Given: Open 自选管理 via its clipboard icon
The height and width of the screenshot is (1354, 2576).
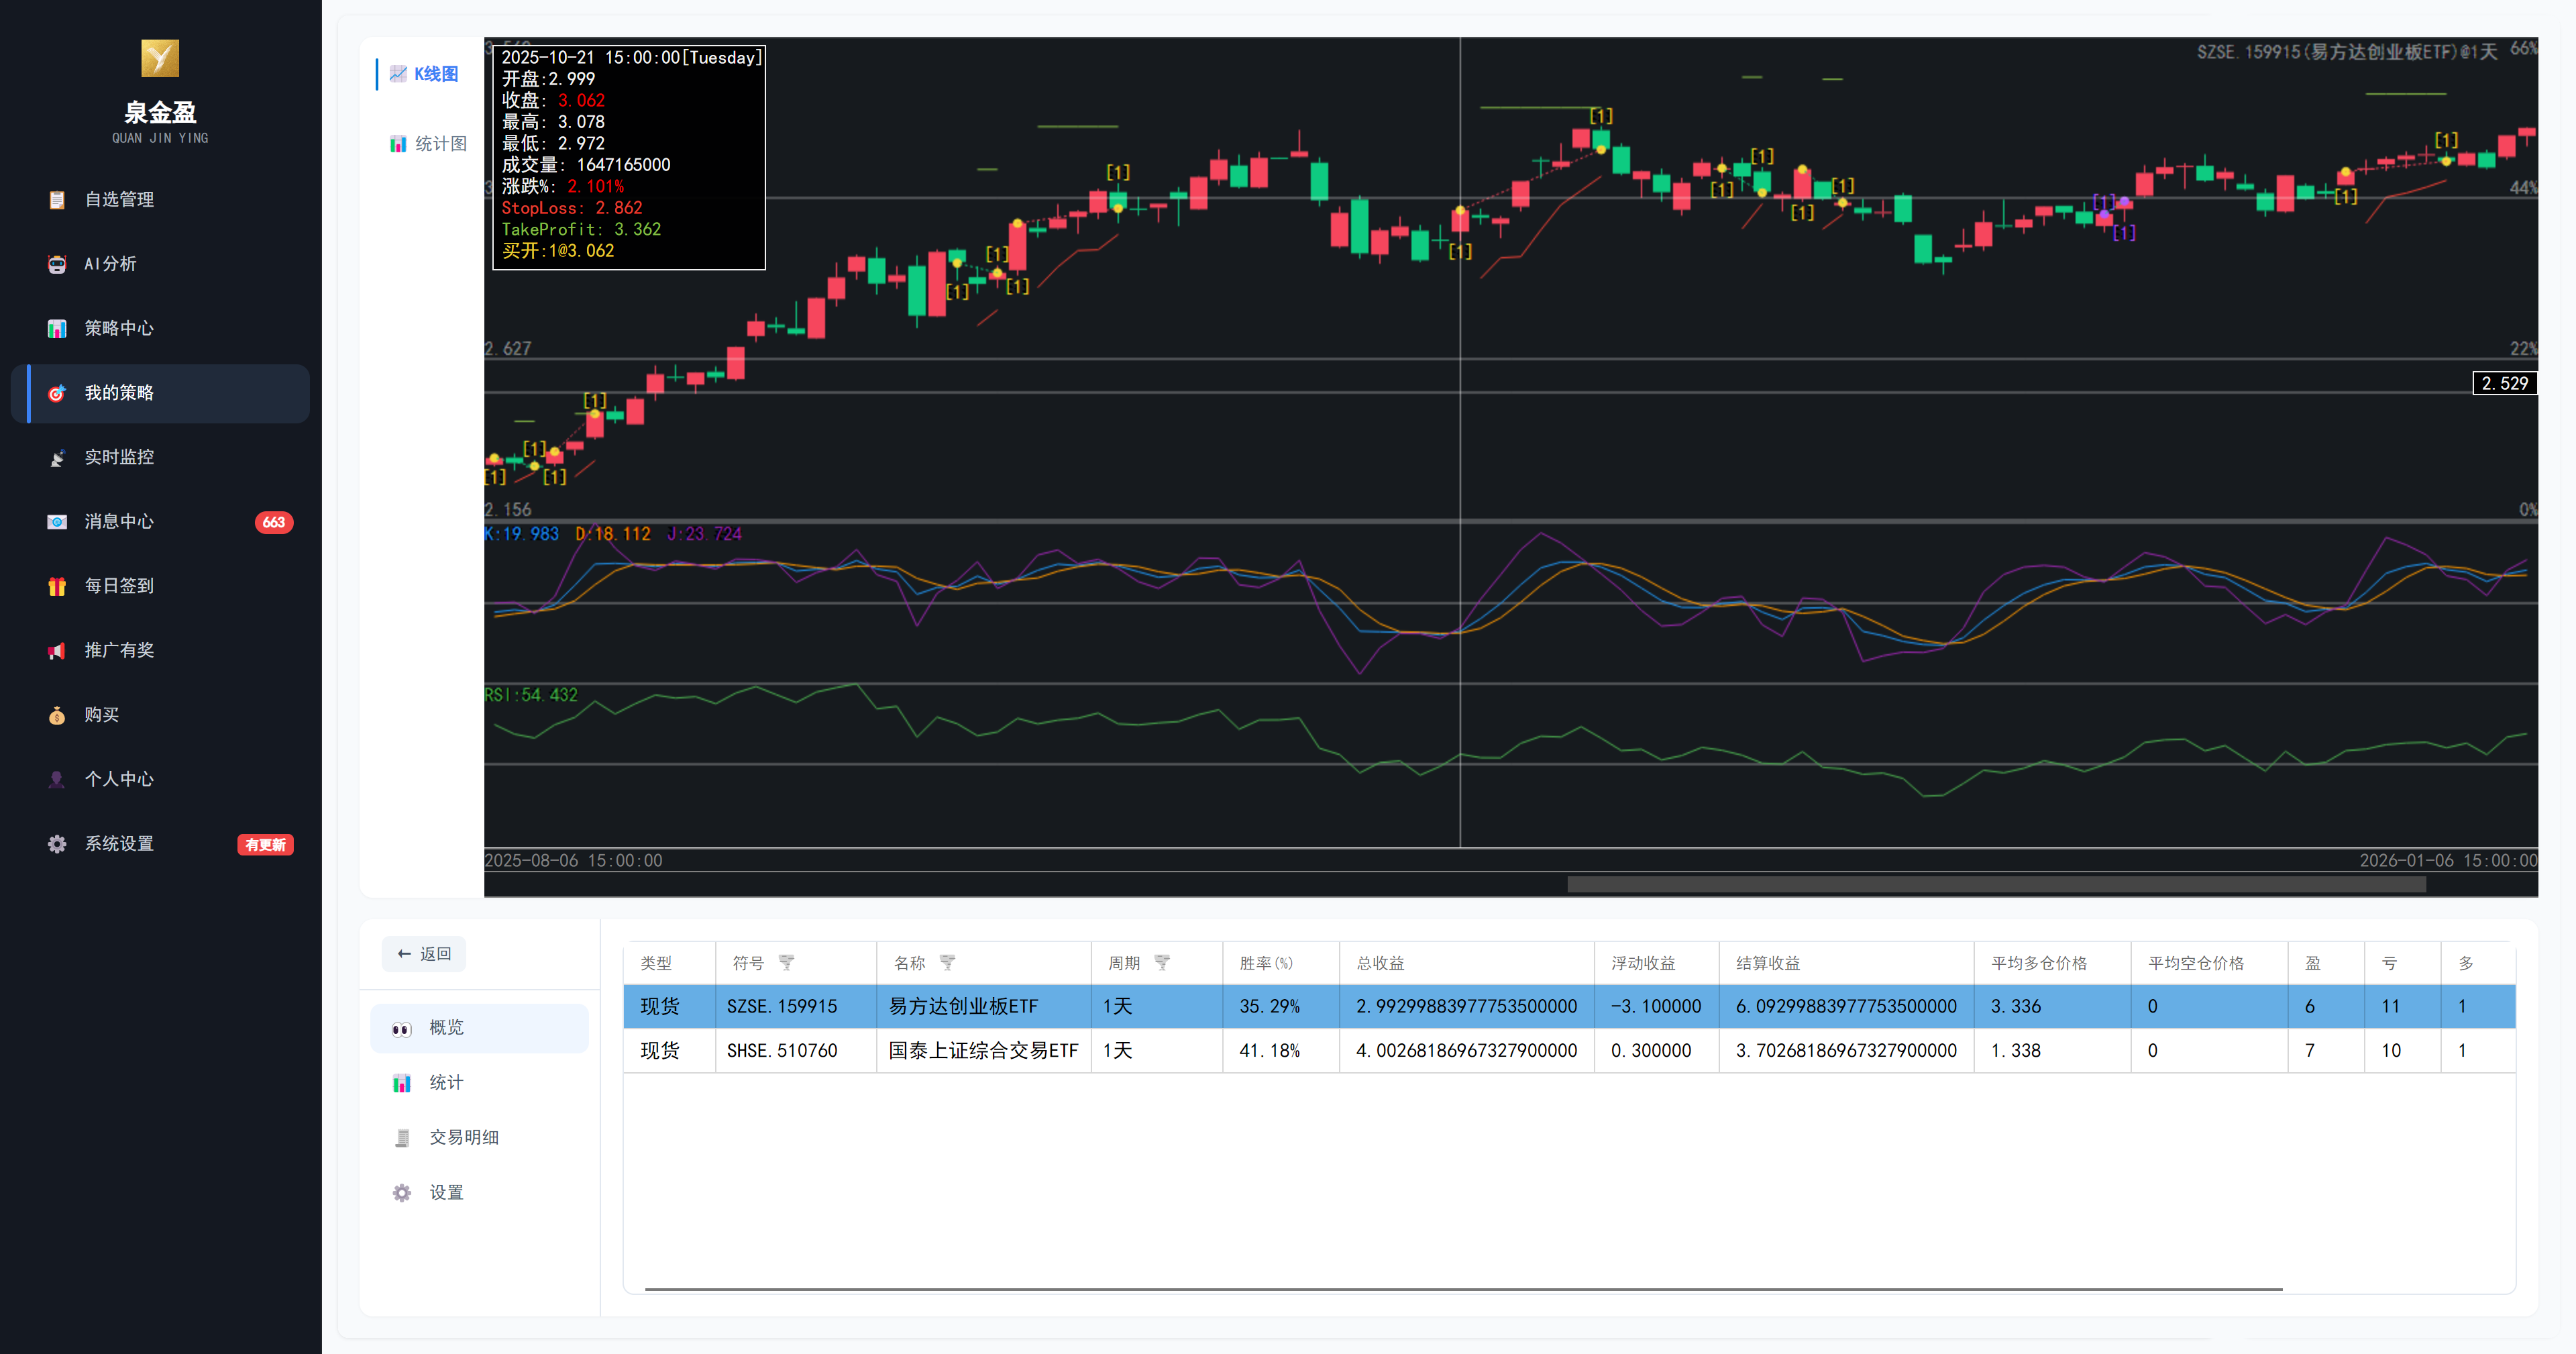Looking at the screenshot, I should [x=57, y=200].
